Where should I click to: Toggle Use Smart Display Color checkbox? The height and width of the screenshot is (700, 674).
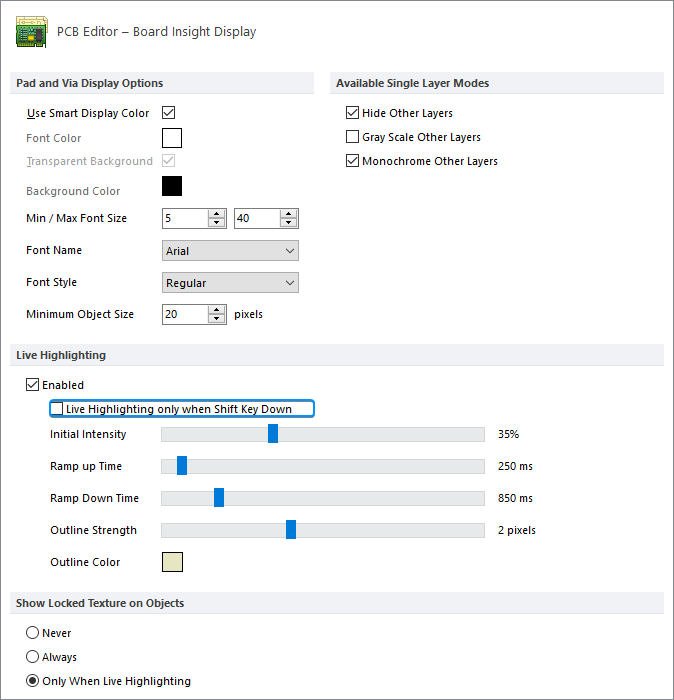click(x=168, y=112)
